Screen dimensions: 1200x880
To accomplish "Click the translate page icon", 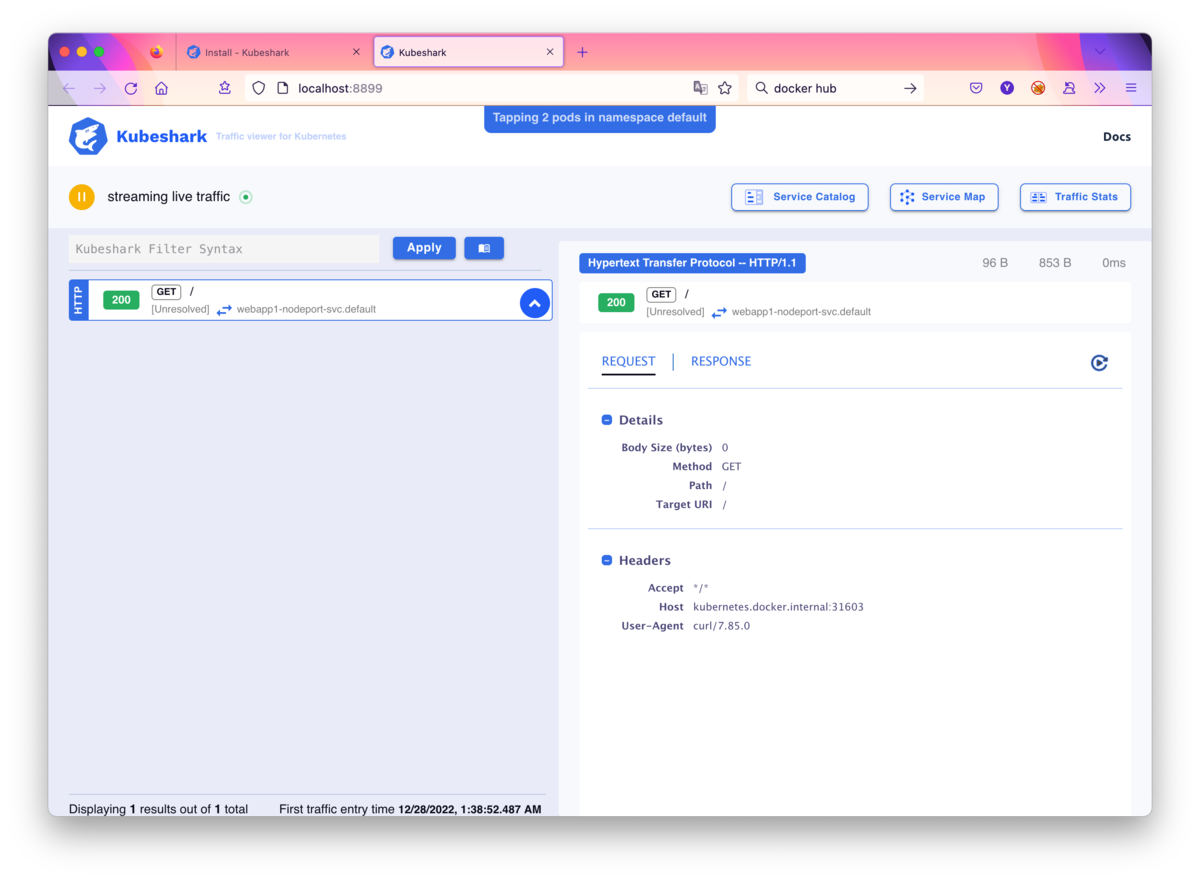I will [x=700, y=88].
